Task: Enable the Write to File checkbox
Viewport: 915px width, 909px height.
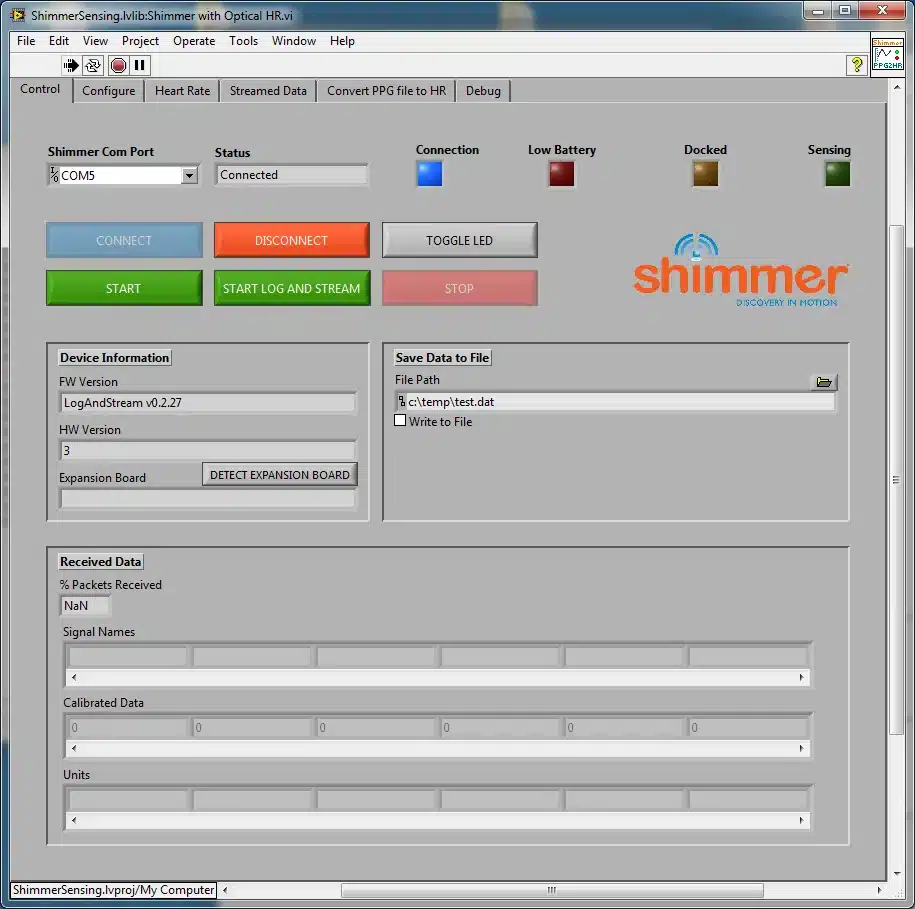Action: (x=400, y=421)
